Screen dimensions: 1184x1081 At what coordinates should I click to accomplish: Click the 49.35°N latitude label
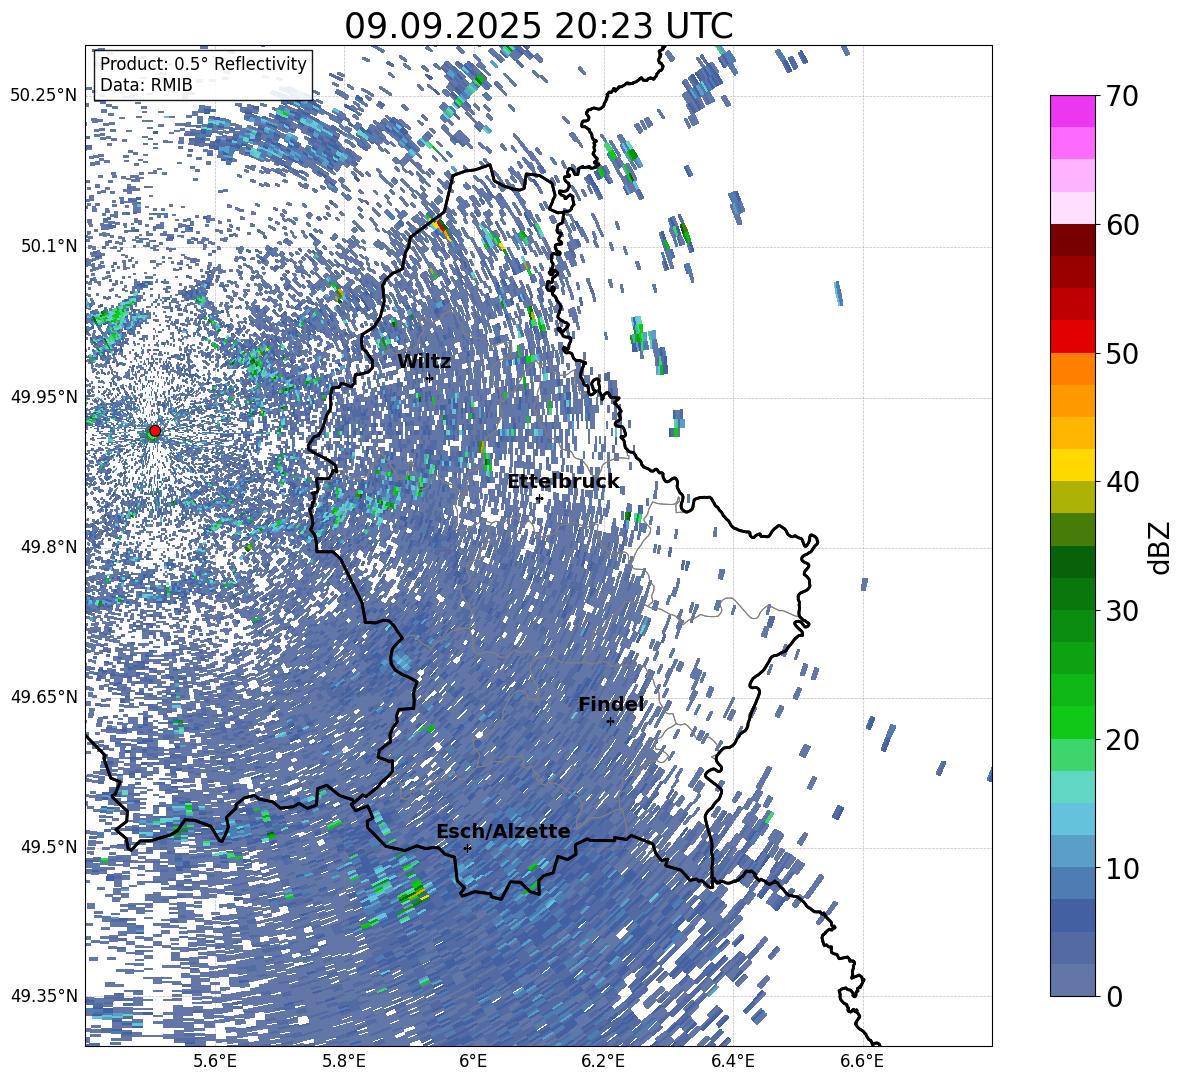[x=45, y=996]
